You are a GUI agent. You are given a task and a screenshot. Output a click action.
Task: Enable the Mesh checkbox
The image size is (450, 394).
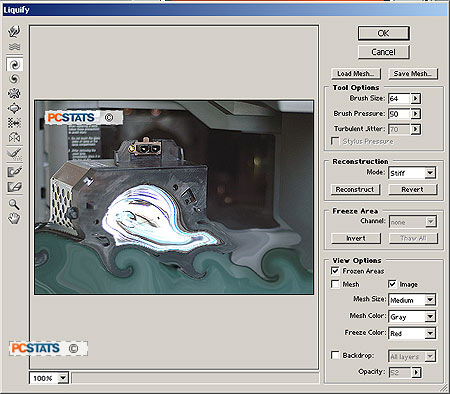click(x=335, y=284)
